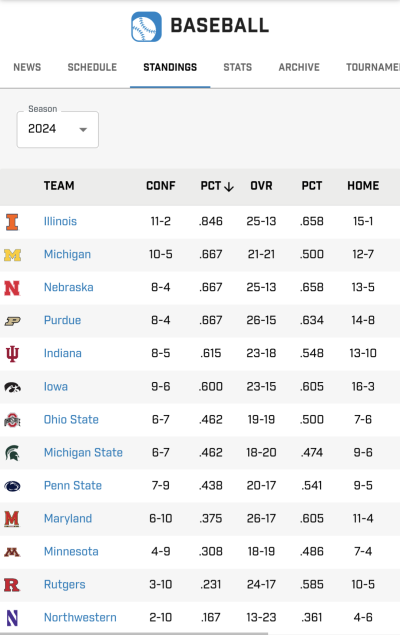
Task: Click the Illinois team logo
Action: pos(12,222)
